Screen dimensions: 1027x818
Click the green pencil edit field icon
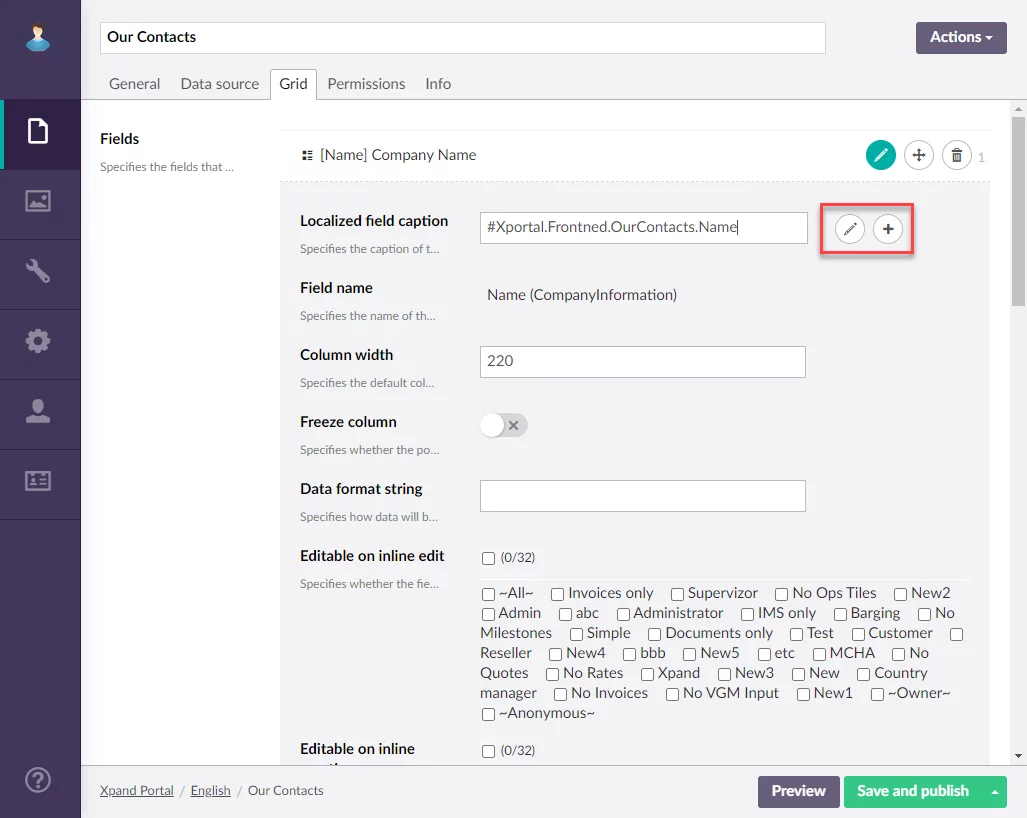tap(880, 155)
